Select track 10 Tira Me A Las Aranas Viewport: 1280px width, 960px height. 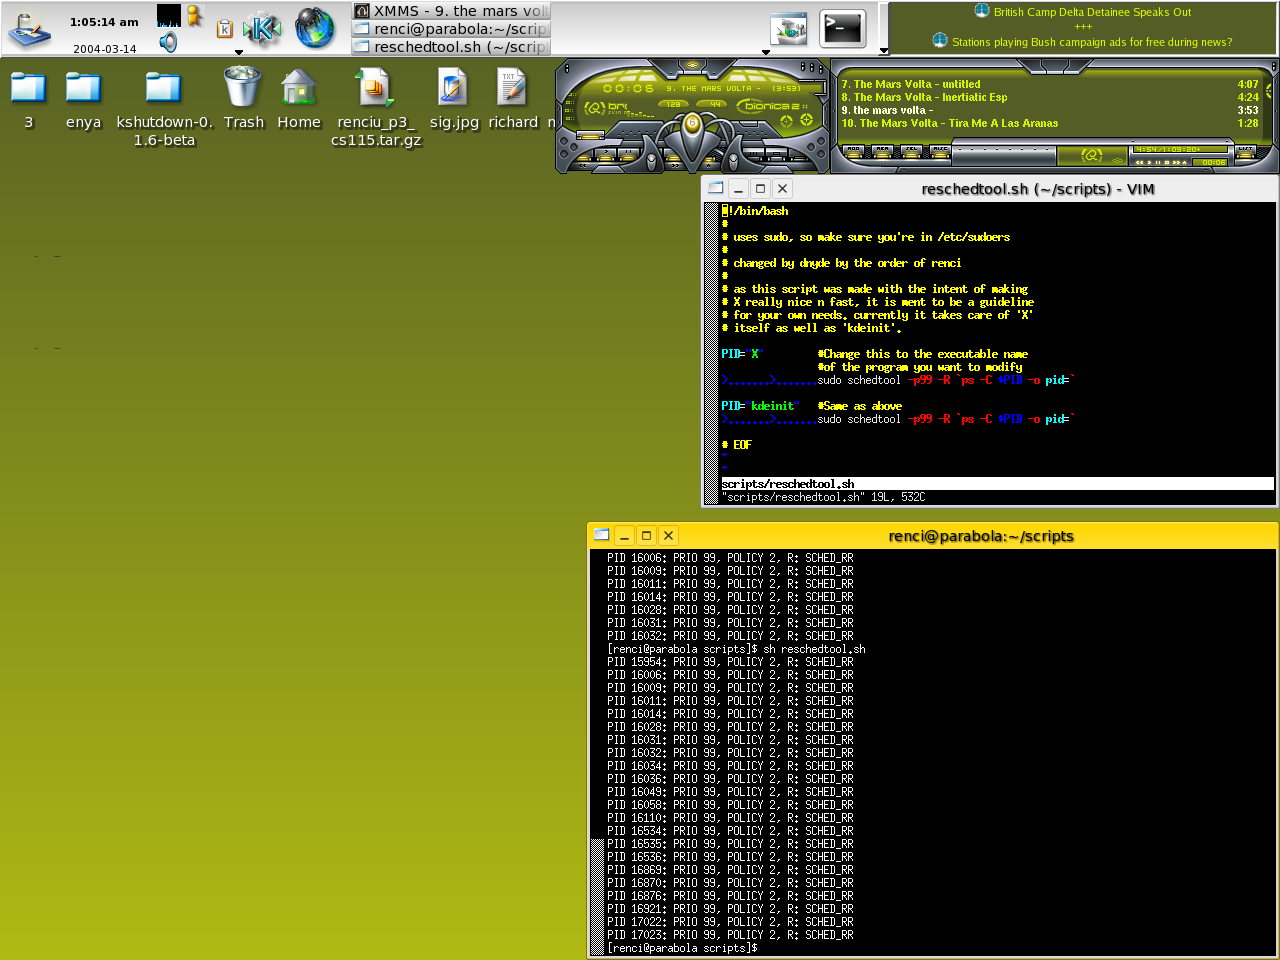click(x=1049, y=124)
